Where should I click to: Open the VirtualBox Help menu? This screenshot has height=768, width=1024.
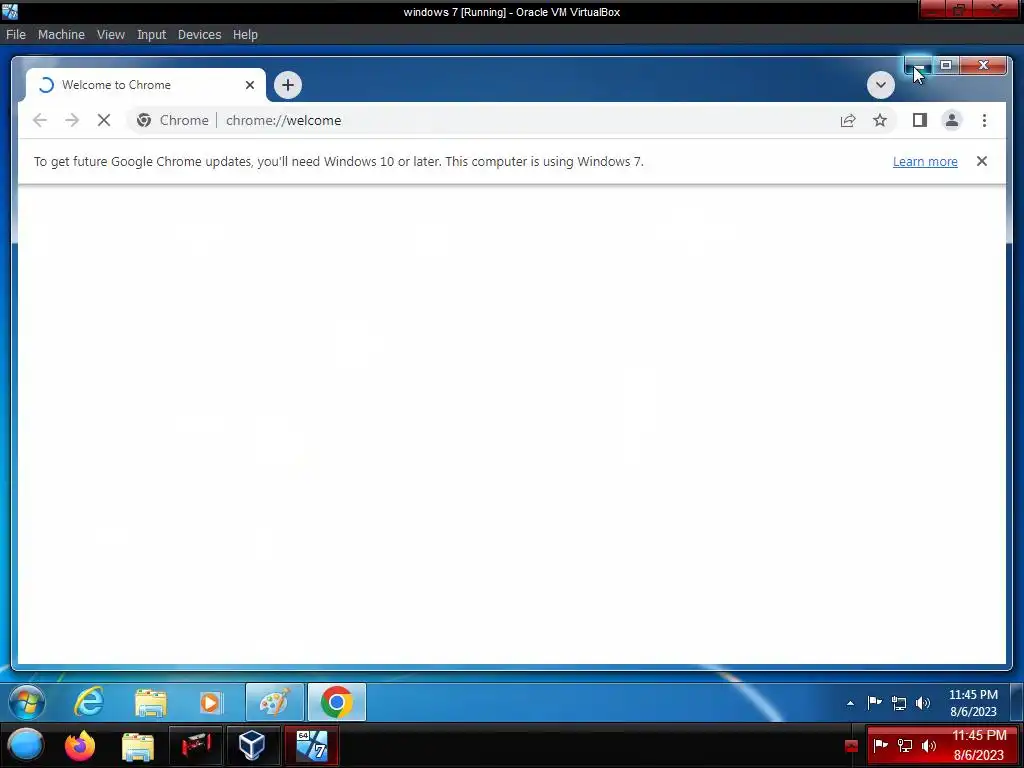pos(245,35)
